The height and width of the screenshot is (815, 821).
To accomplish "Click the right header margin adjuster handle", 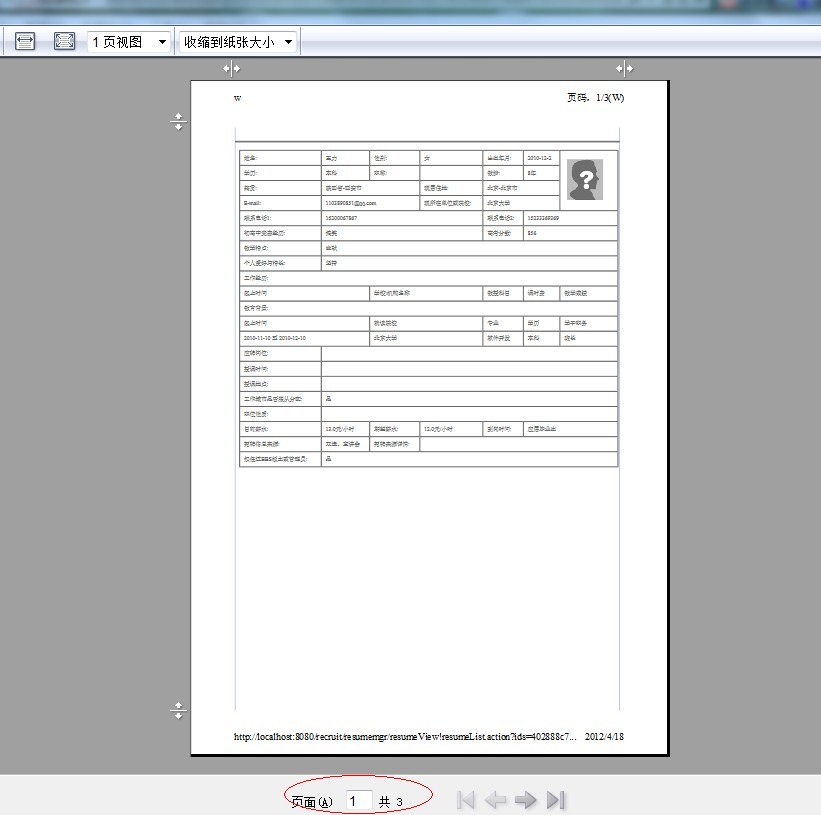I will click(x=626, y=68).
